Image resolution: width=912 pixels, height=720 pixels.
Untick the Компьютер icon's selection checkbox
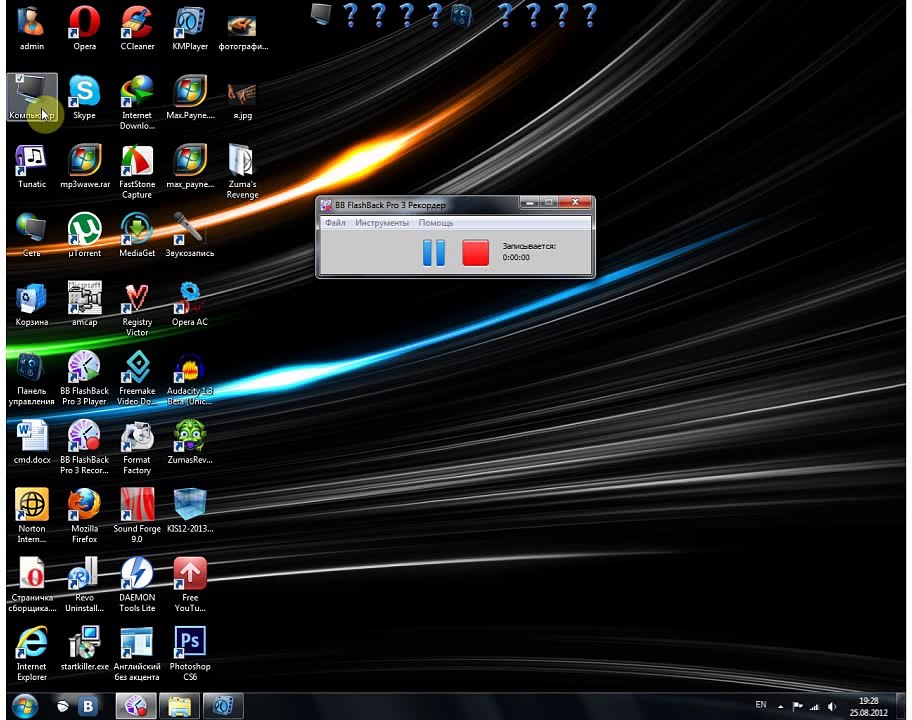coord(20,79)
